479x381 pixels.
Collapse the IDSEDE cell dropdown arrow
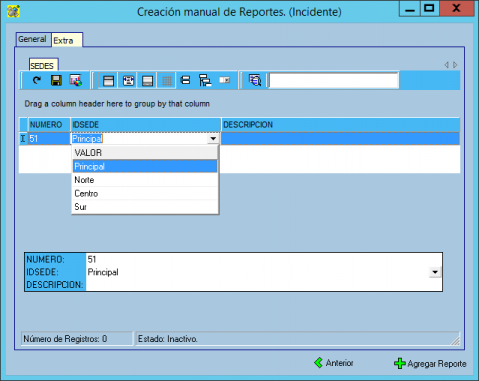pos(213,139)
